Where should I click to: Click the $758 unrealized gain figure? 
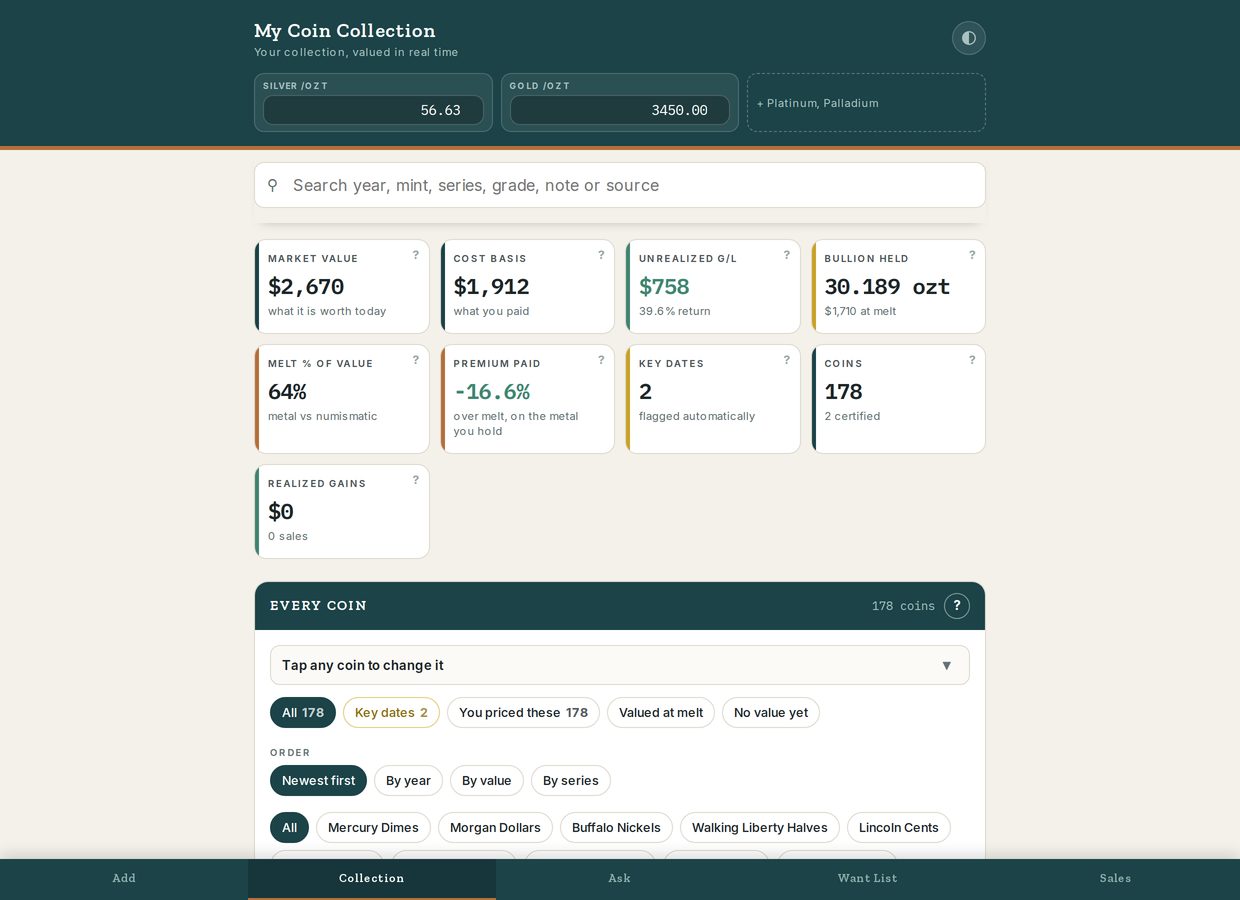click(x=664, y=287)
